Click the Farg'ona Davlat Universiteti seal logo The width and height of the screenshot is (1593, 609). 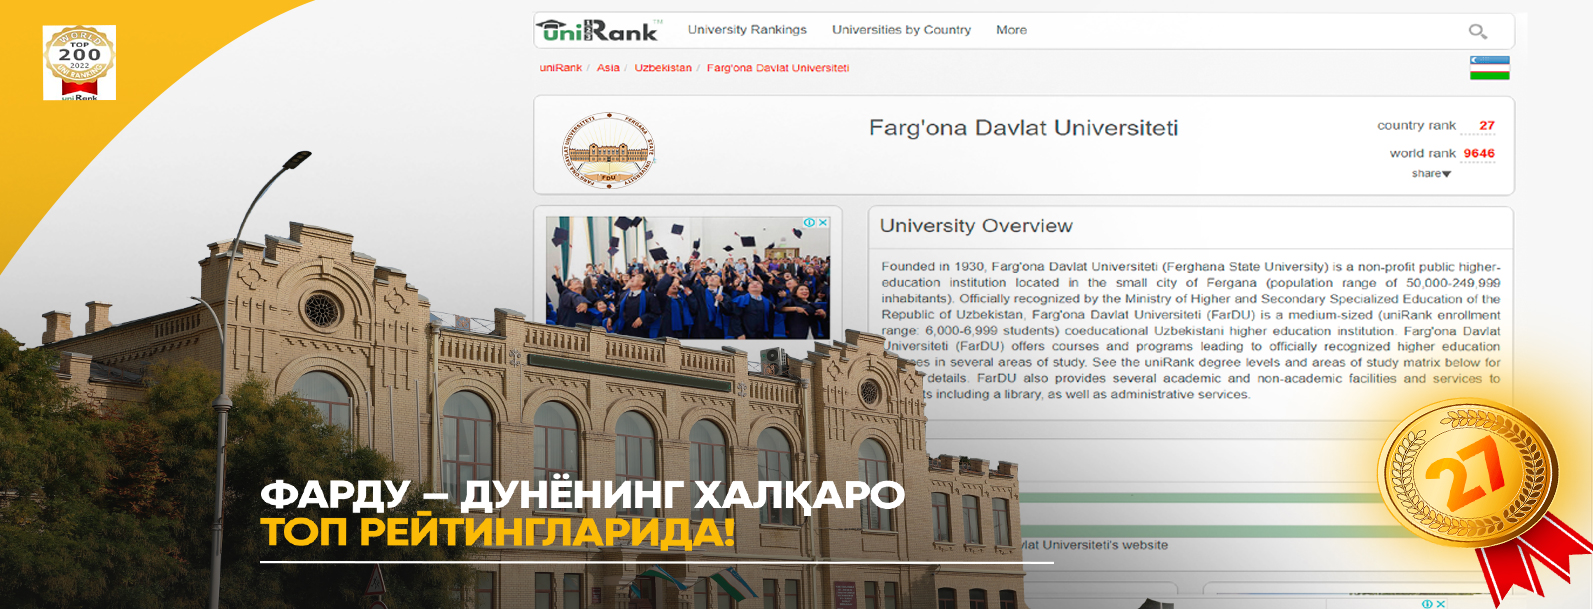(x=608, y=150)
